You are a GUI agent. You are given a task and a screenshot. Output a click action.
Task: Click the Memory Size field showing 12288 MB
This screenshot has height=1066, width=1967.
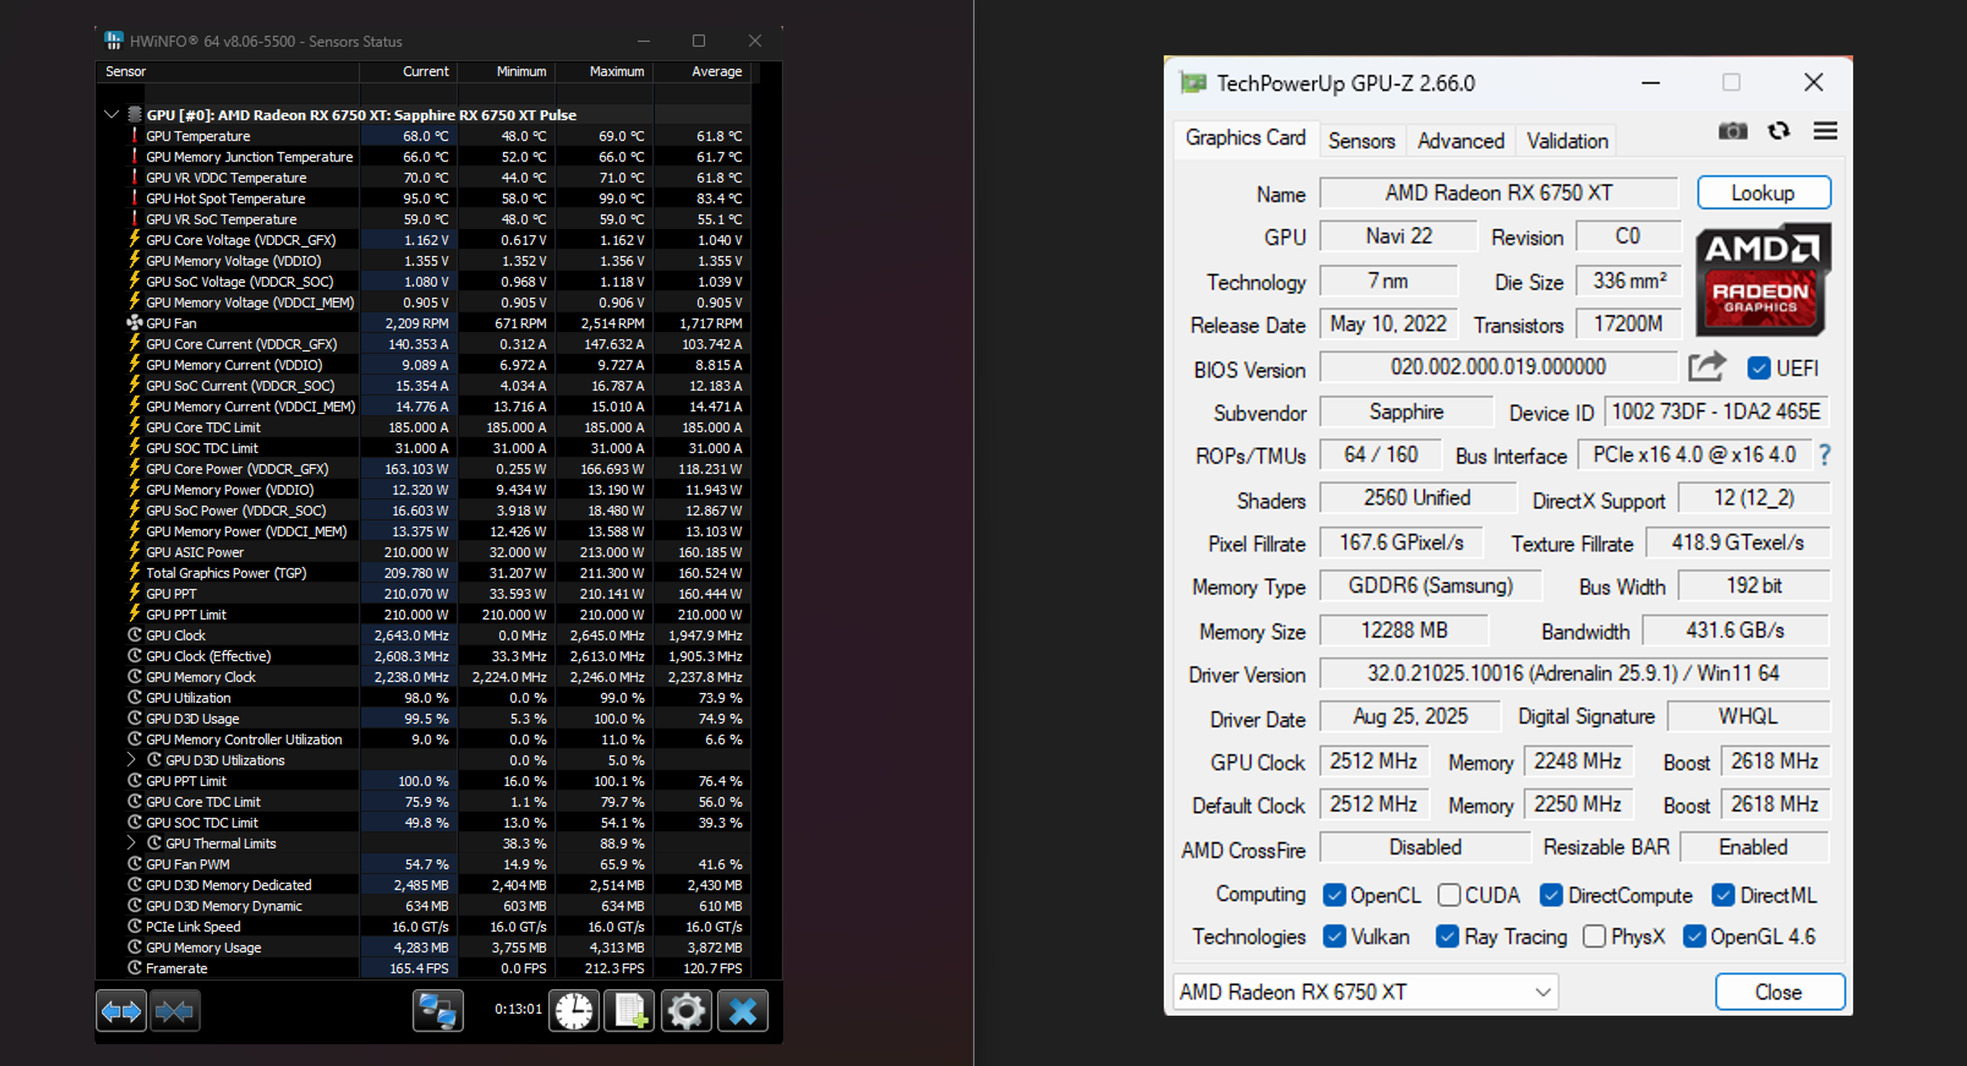1404,630
